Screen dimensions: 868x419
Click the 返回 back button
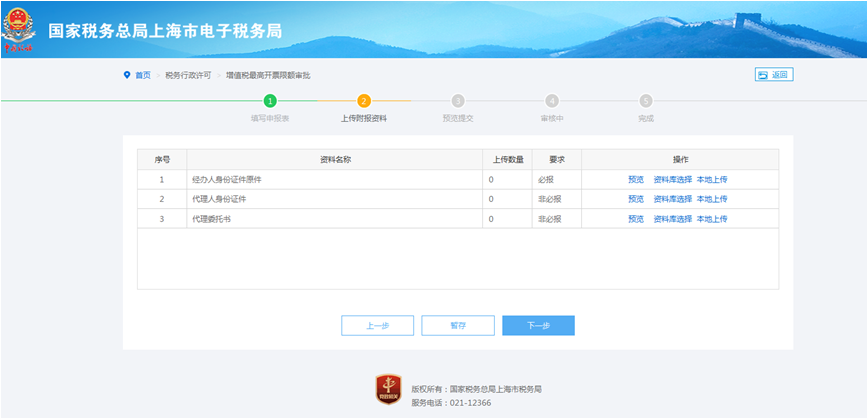pyautogui.click(x=773, y=75)
